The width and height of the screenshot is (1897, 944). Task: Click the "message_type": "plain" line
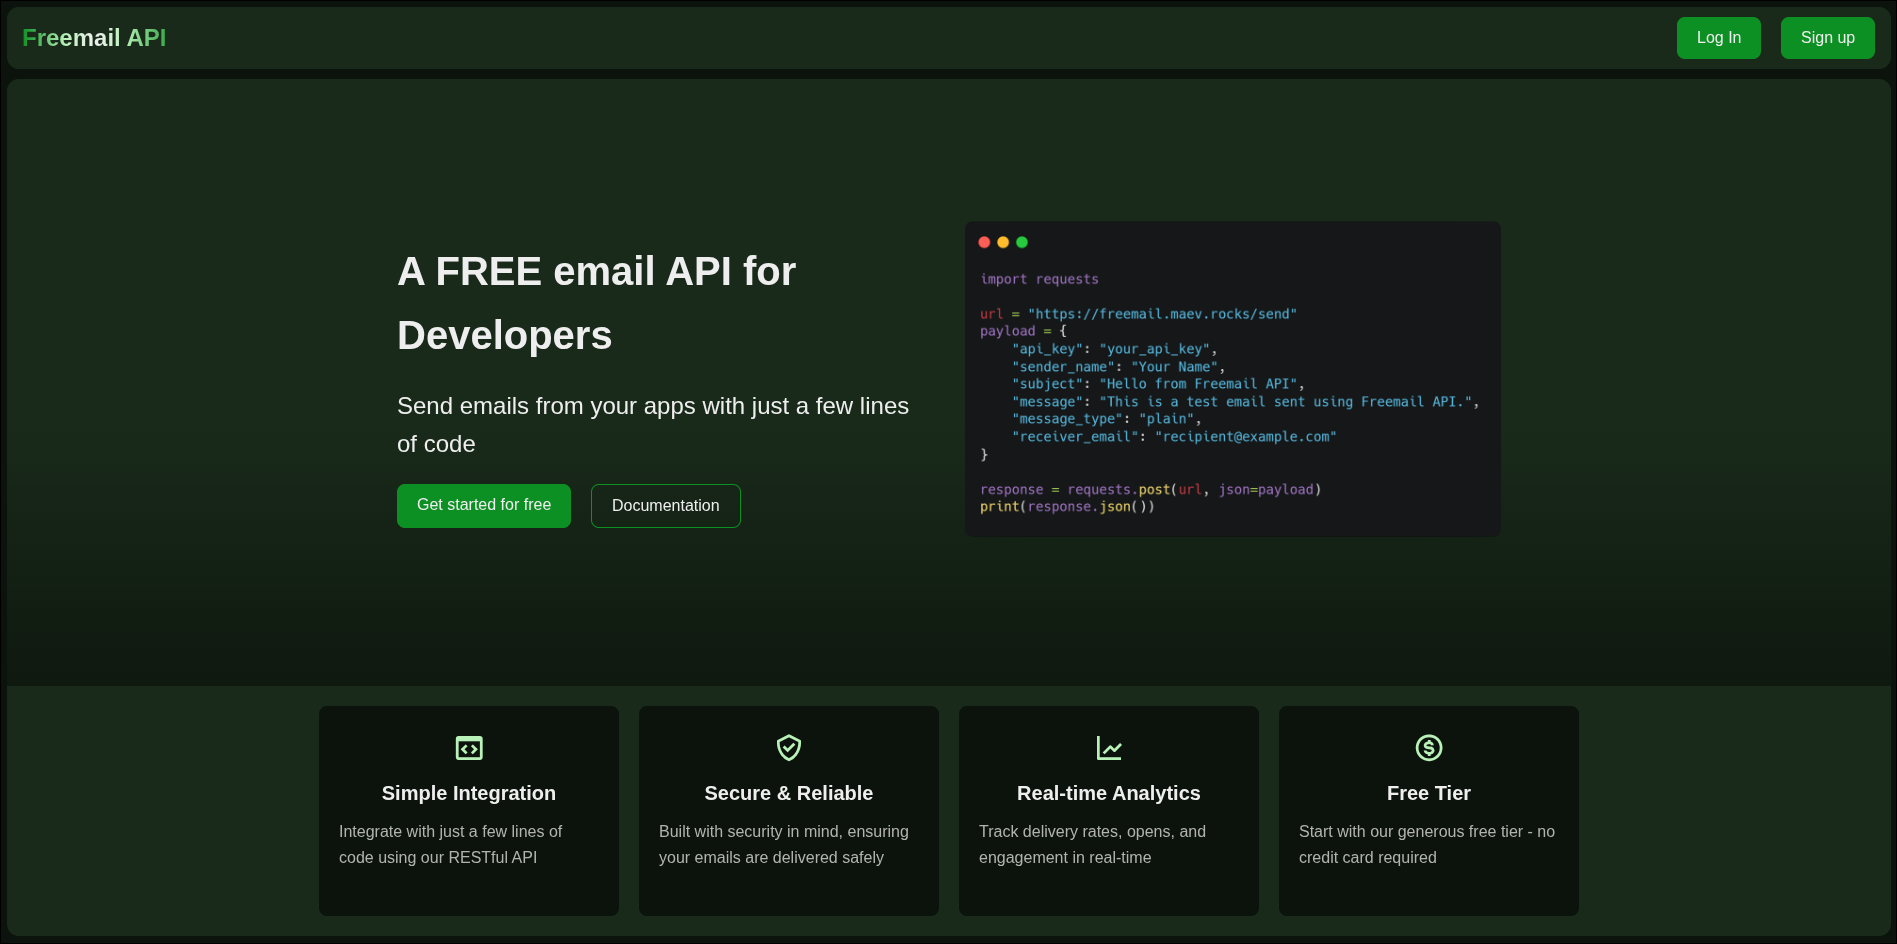click(1106, 419)
